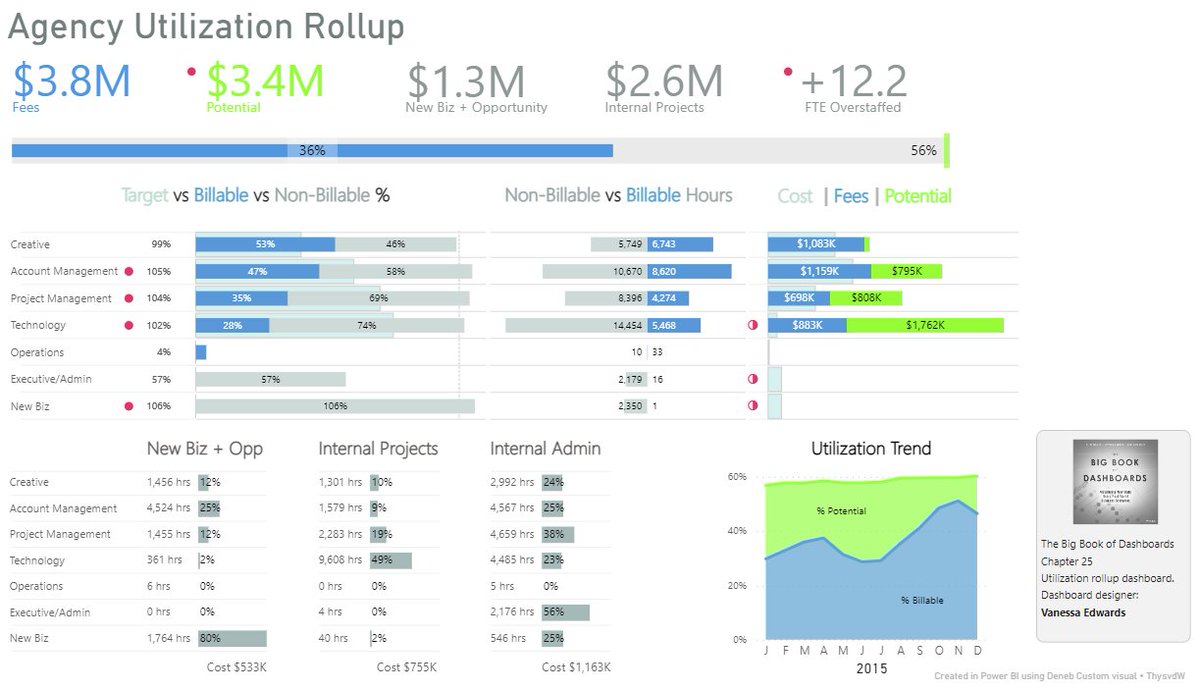Select the % Billable blue area label
The width and height of the screenshot is (1200, 690).
[920, 601]
